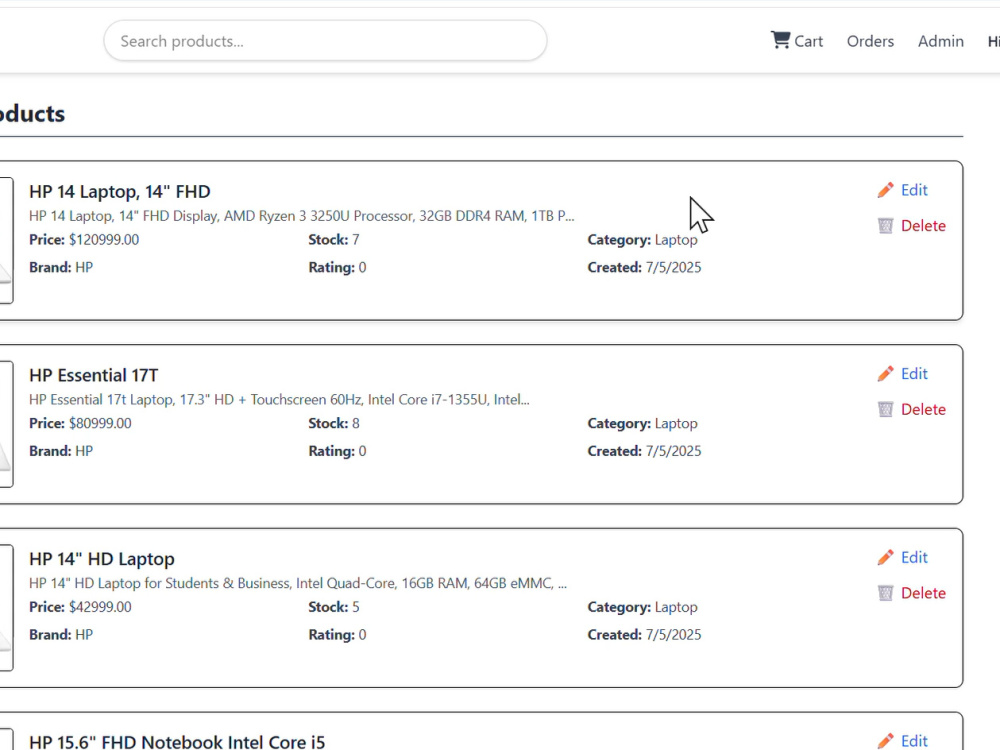The height and width of the screenshot is (750, 1000).
Task: Select the HP 15.6" FHD Notebook Intel Core i5 title
Action: click(177, 742)
